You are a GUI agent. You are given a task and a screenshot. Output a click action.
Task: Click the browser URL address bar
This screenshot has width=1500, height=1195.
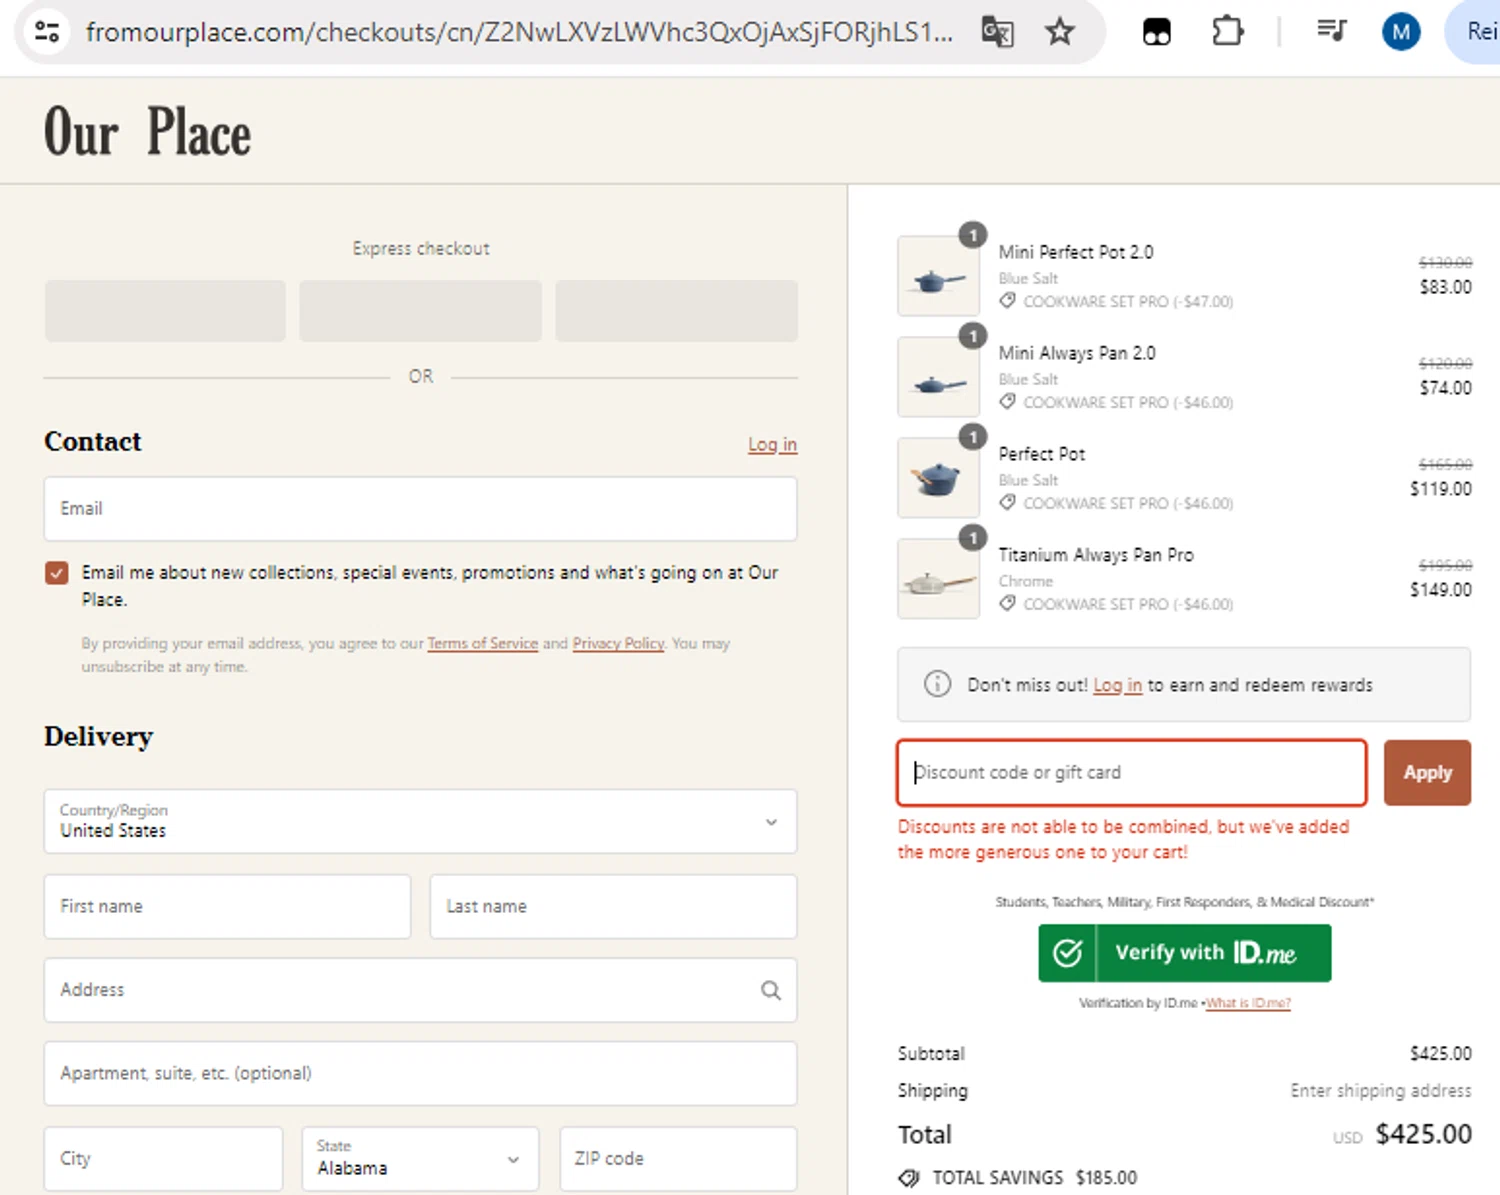click(x=518, y=32)
